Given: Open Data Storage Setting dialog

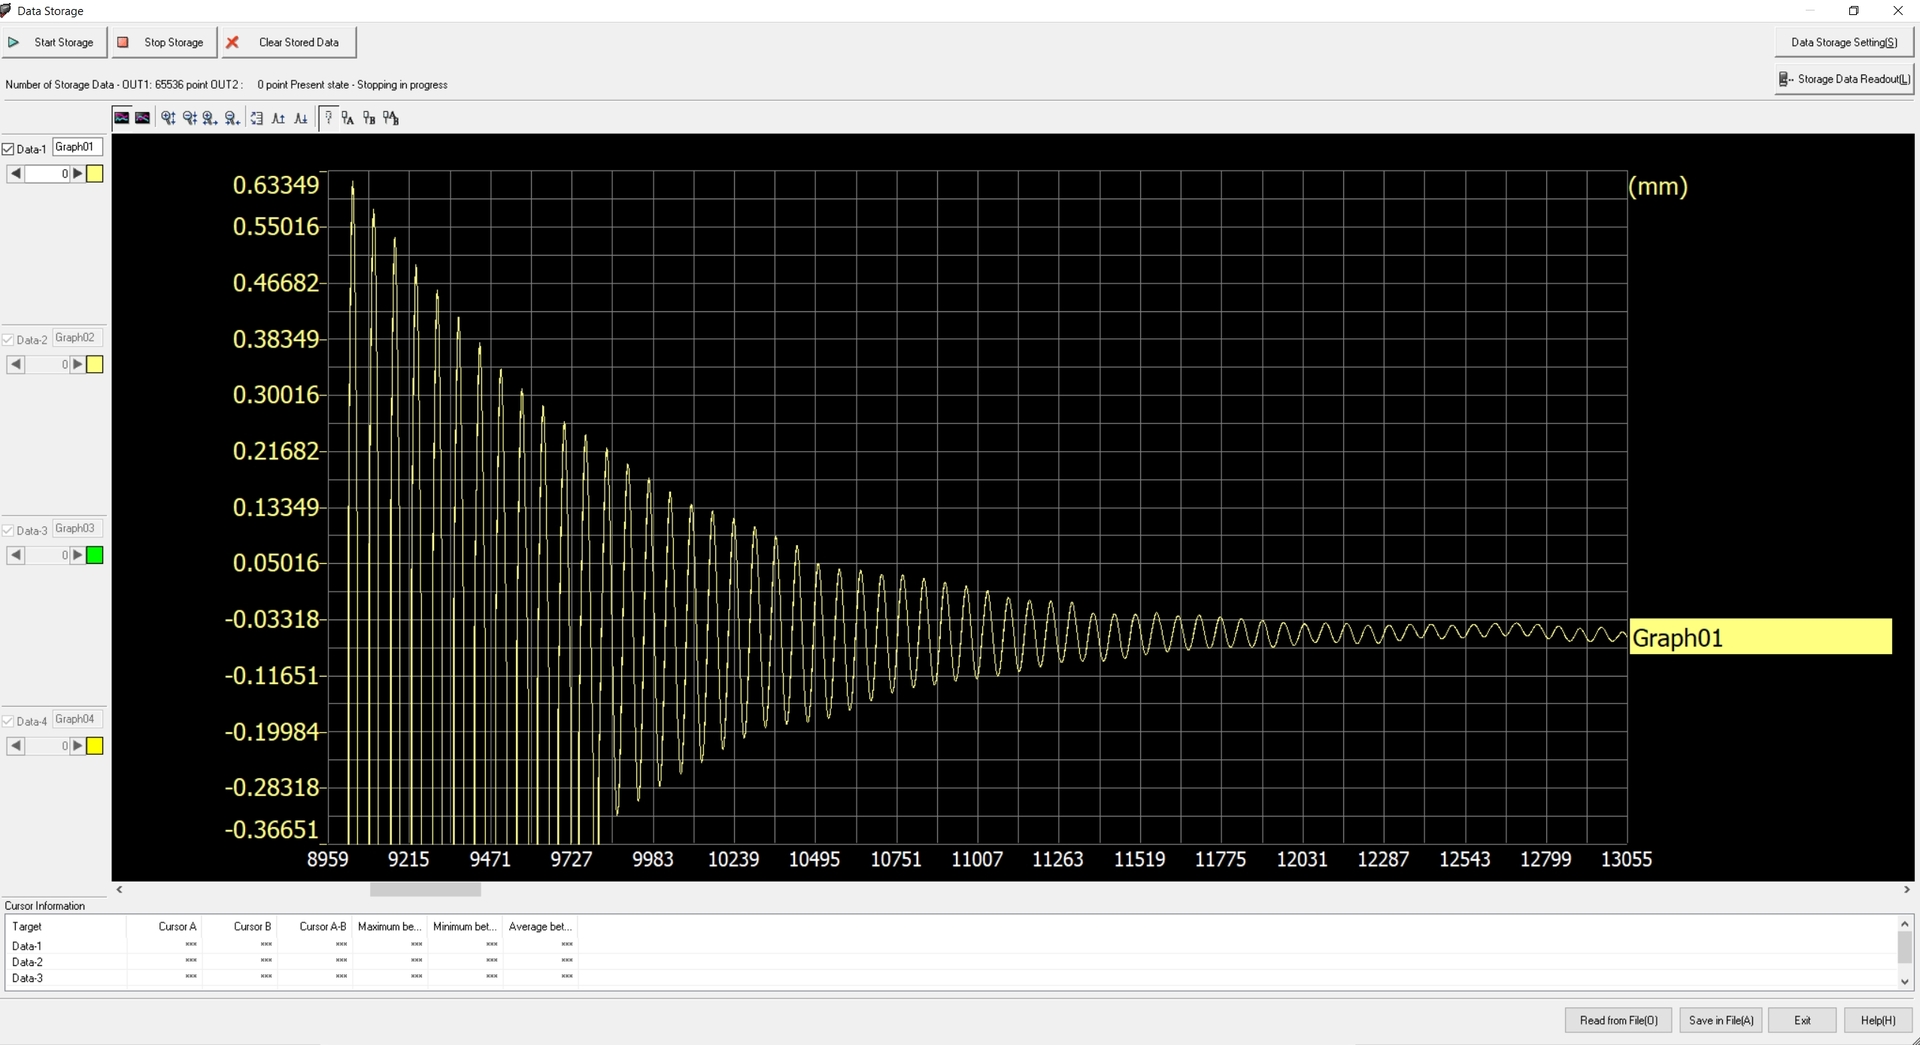Looking at the screenshot, I should click(1843, 42).
